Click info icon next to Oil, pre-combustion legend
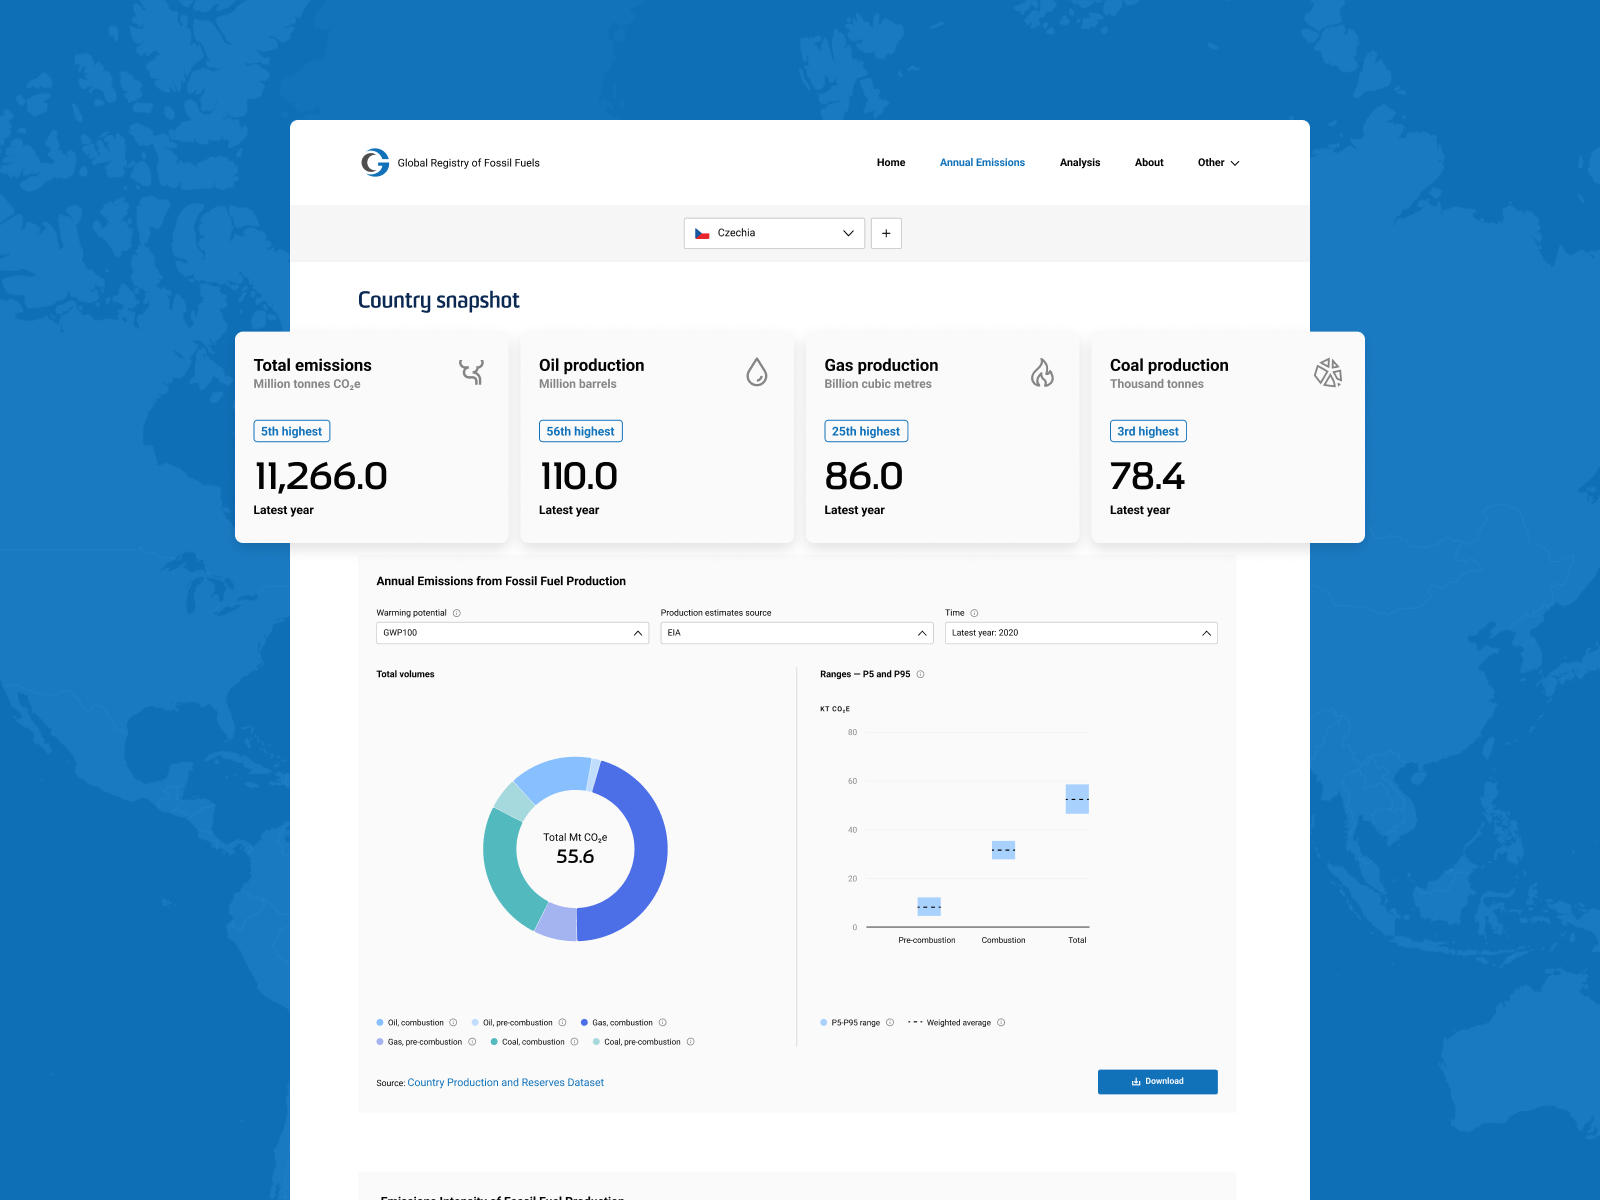This screenshot has width=1600, height=1200. 562,1023
